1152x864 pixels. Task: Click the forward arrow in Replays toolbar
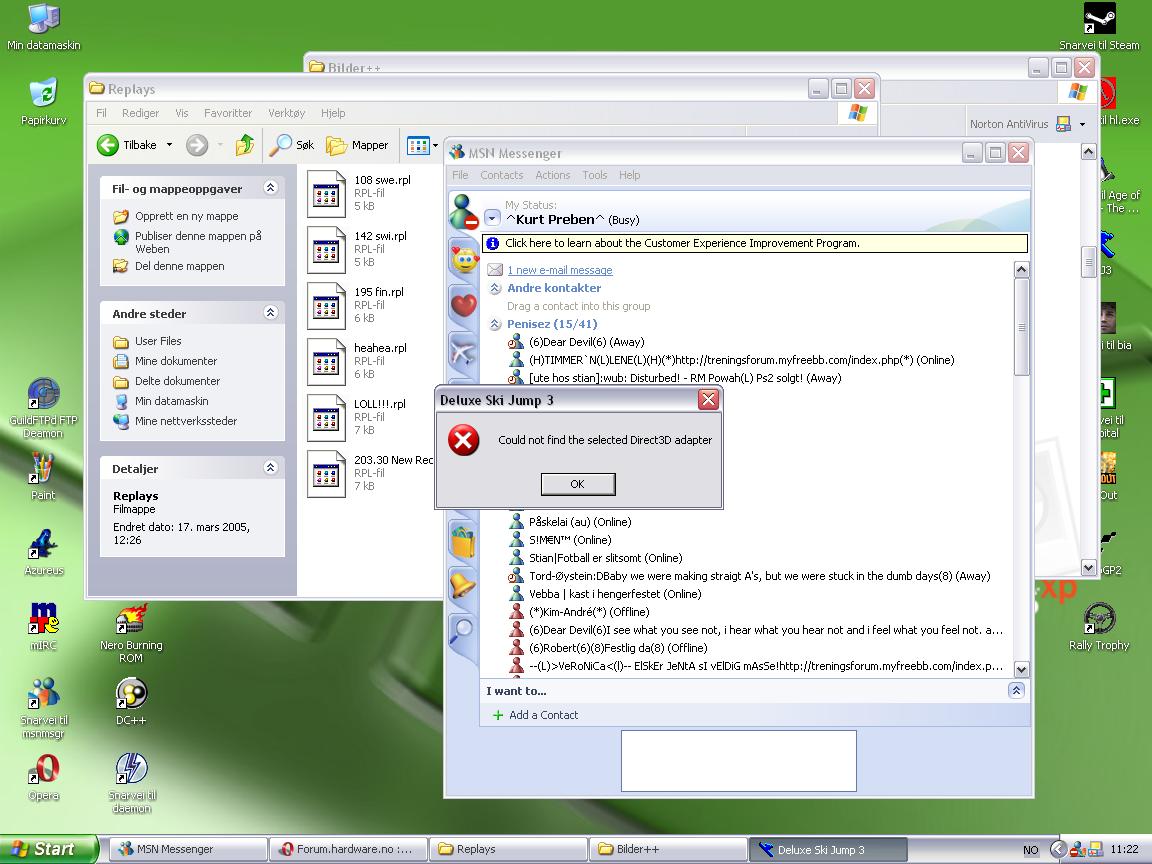coord(197,145)
